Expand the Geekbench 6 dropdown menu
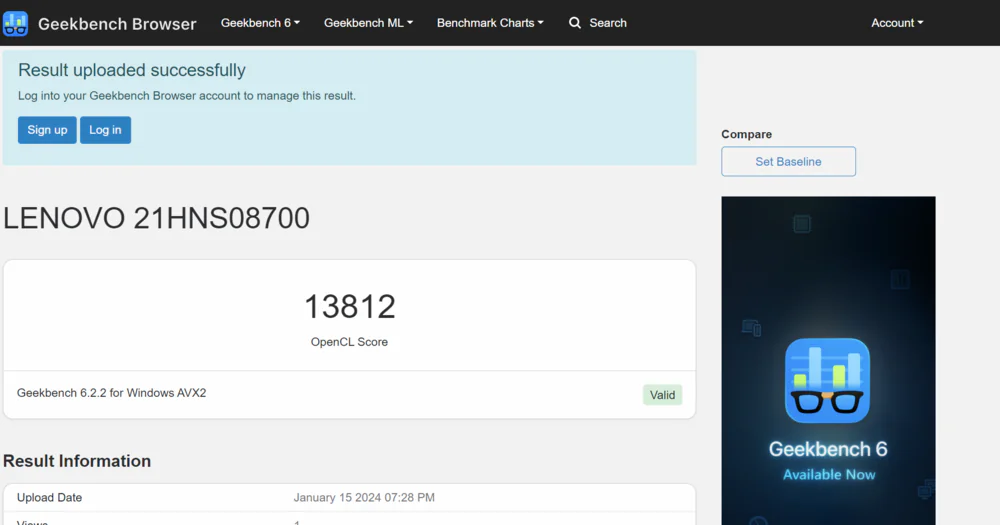 pyautogui.click(x=260, y=23)
